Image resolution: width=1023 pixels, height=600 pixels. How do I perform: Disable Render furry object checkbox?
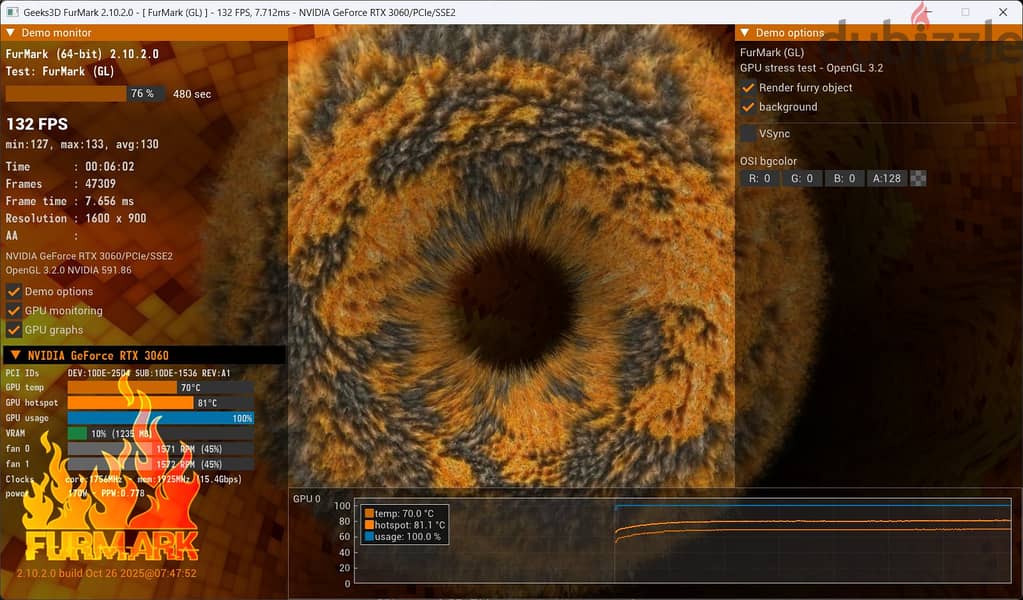[748, 87]
